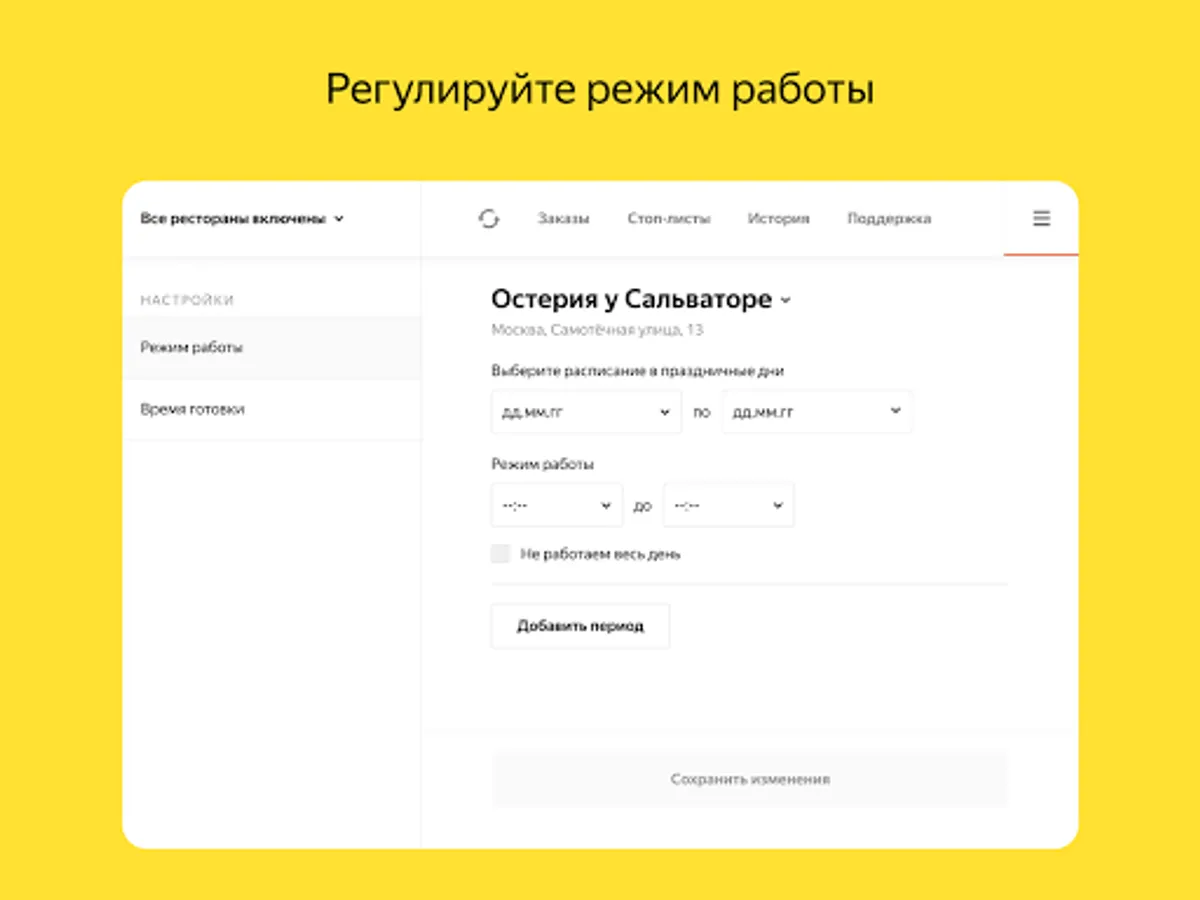
Task: Click the Регулируйте режим работы headline
Action: 600,90
